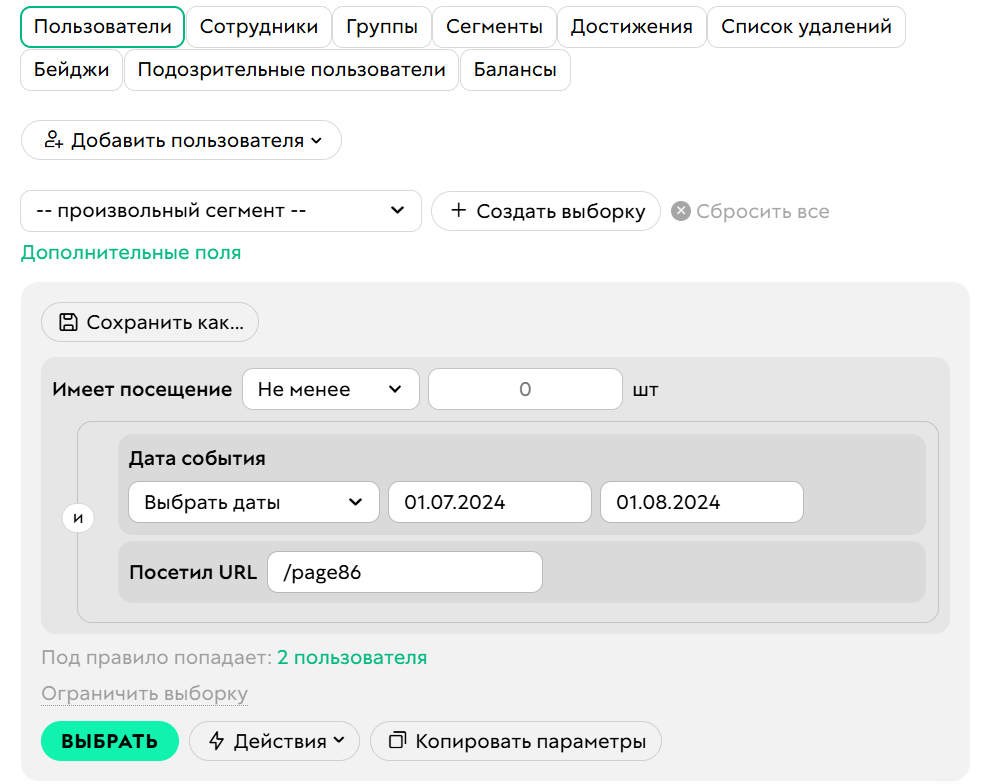Screen dimensions: 985x784
Task: Open the Выбрать даты dropdown
Action: (x=253, y=502)
